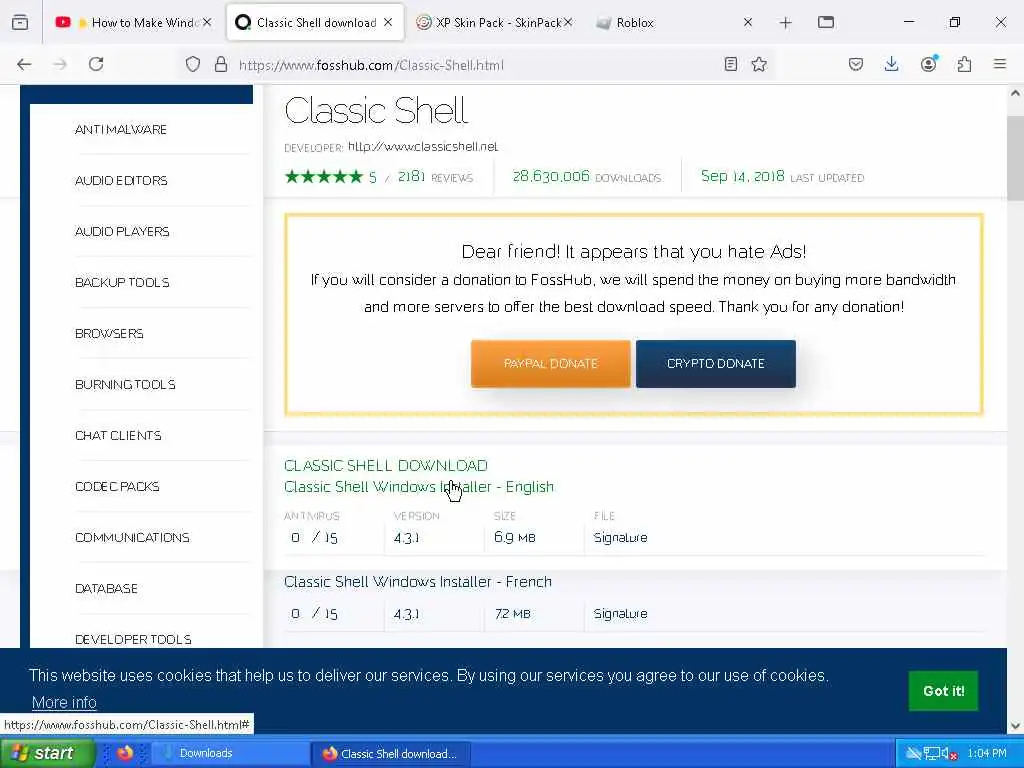Open Audio Players category
This screenshot has height=768, width=1024.
click(x=122, y=231)
